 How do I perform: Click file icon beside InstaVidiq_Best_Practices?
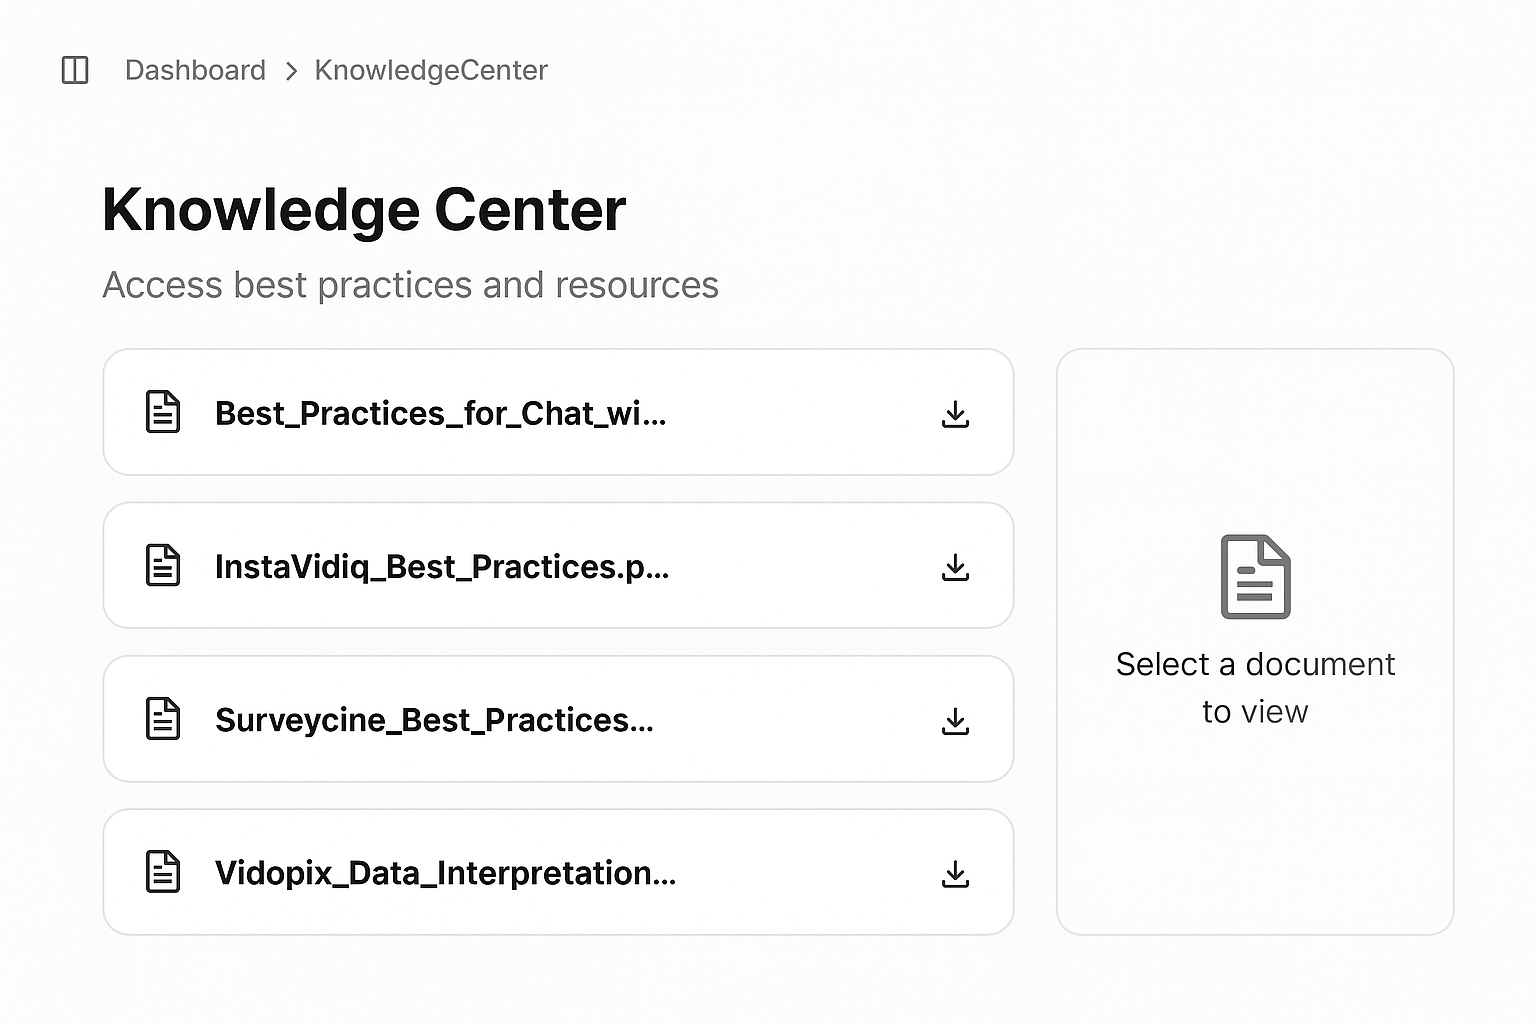(163, 565)
